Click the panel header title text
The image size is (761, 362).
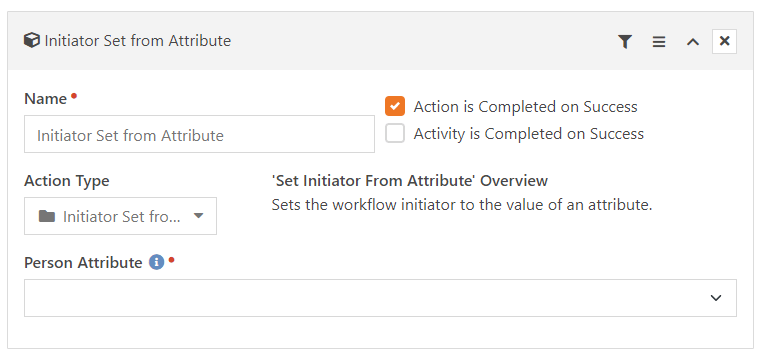[137, 41]
